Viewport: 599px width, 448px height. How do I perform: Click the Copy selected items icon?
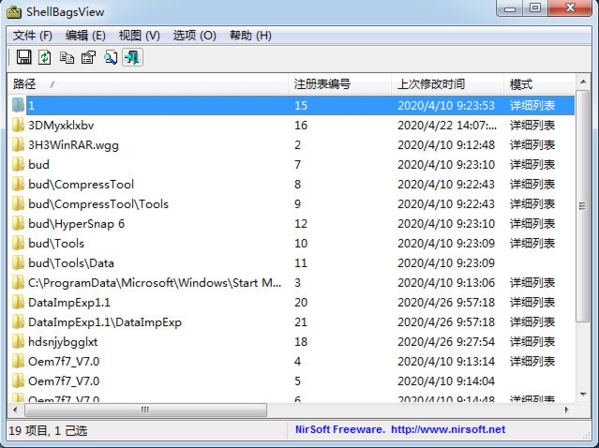coord(67,58)
